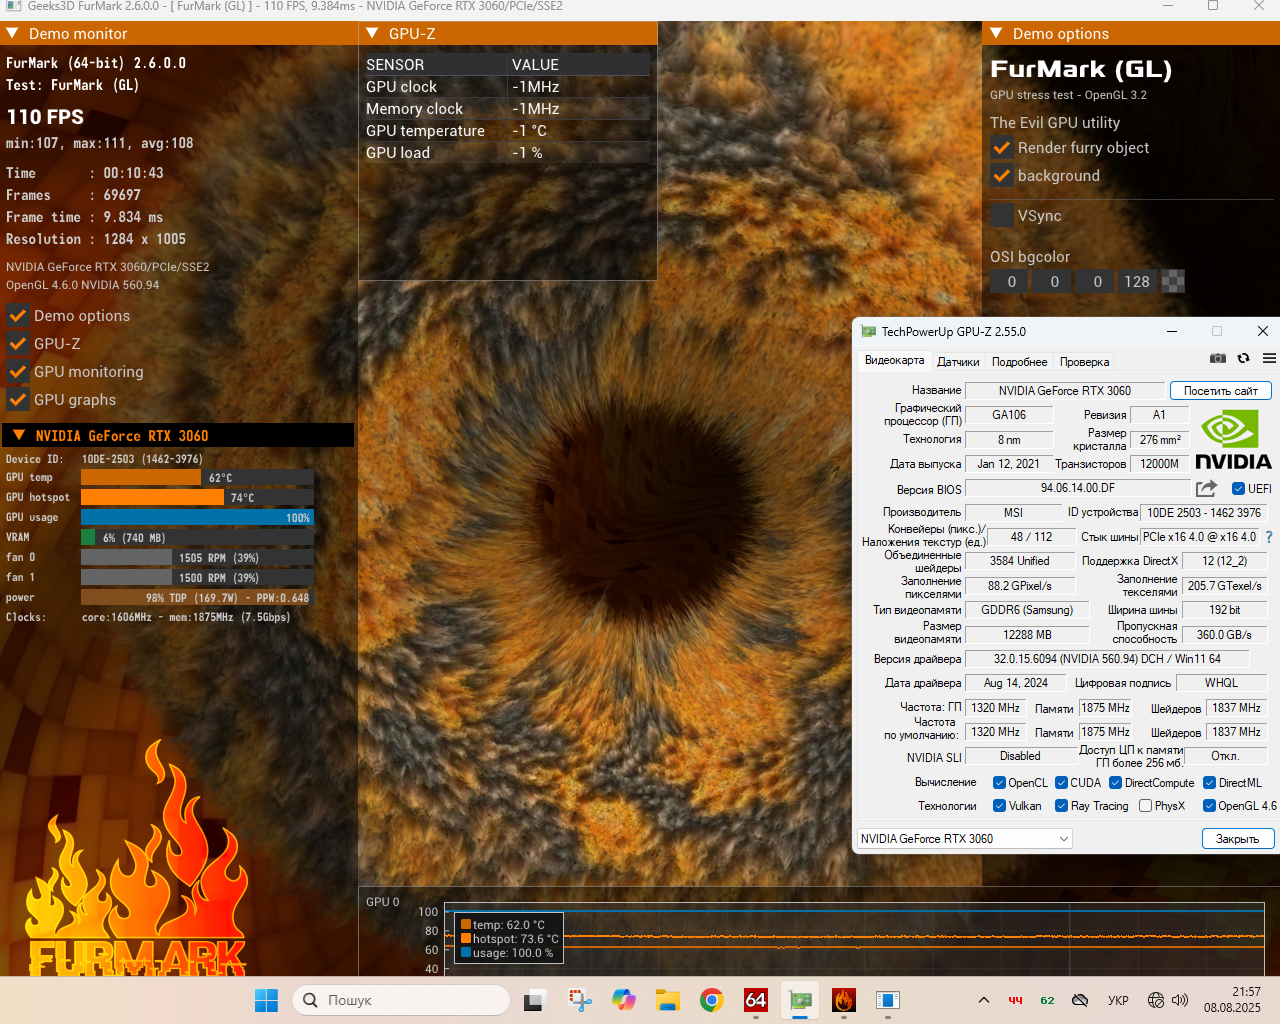Click the BIOS export share icon
Screen dimensions: 1280x1024
(x=1207, y=488)
